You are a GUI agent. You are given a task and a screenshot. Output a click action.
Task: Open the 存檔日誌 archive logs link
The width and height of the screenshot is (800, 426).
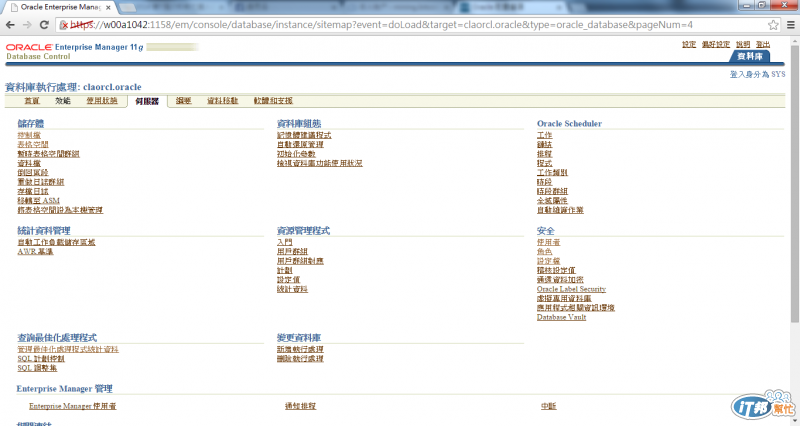tap(33, 191)
